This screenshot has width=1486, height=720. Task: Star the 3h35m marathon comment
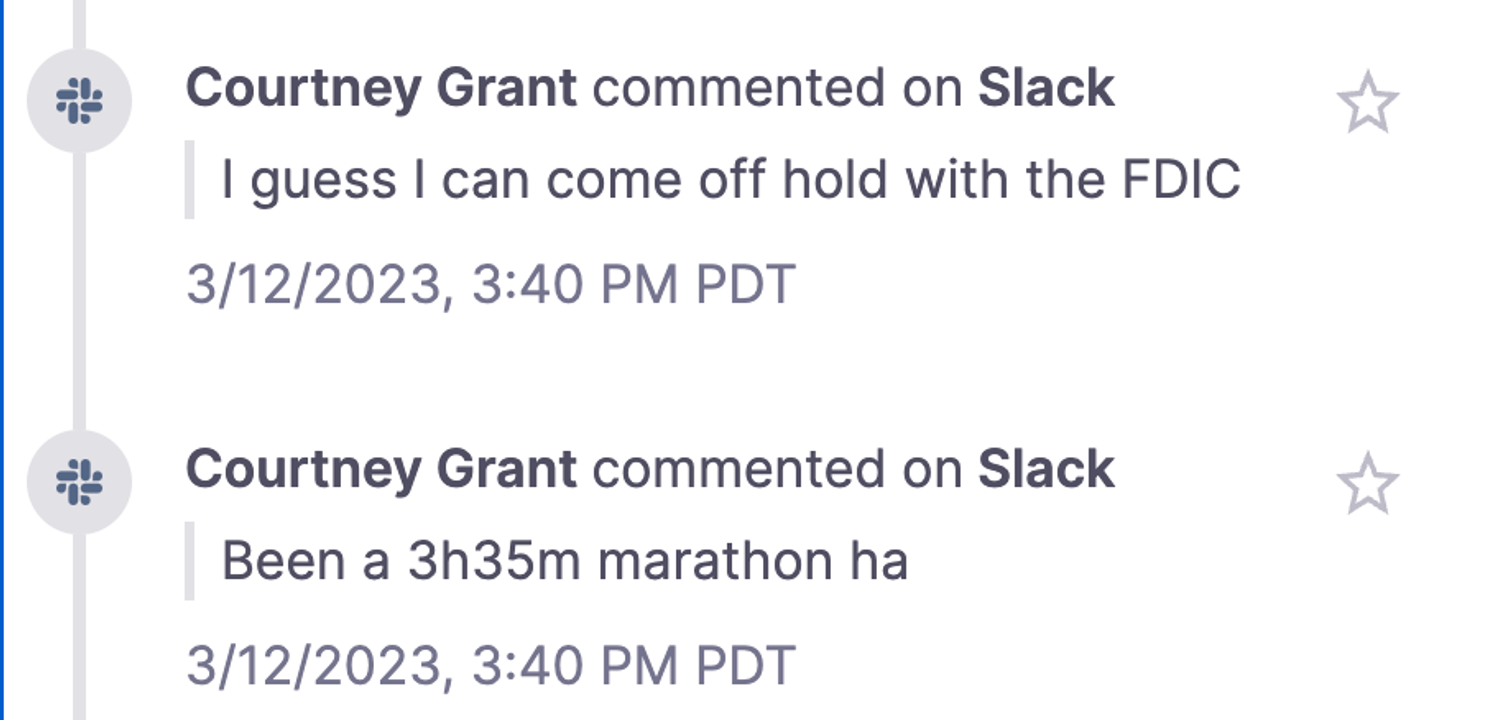click(x=1367, y=484)
